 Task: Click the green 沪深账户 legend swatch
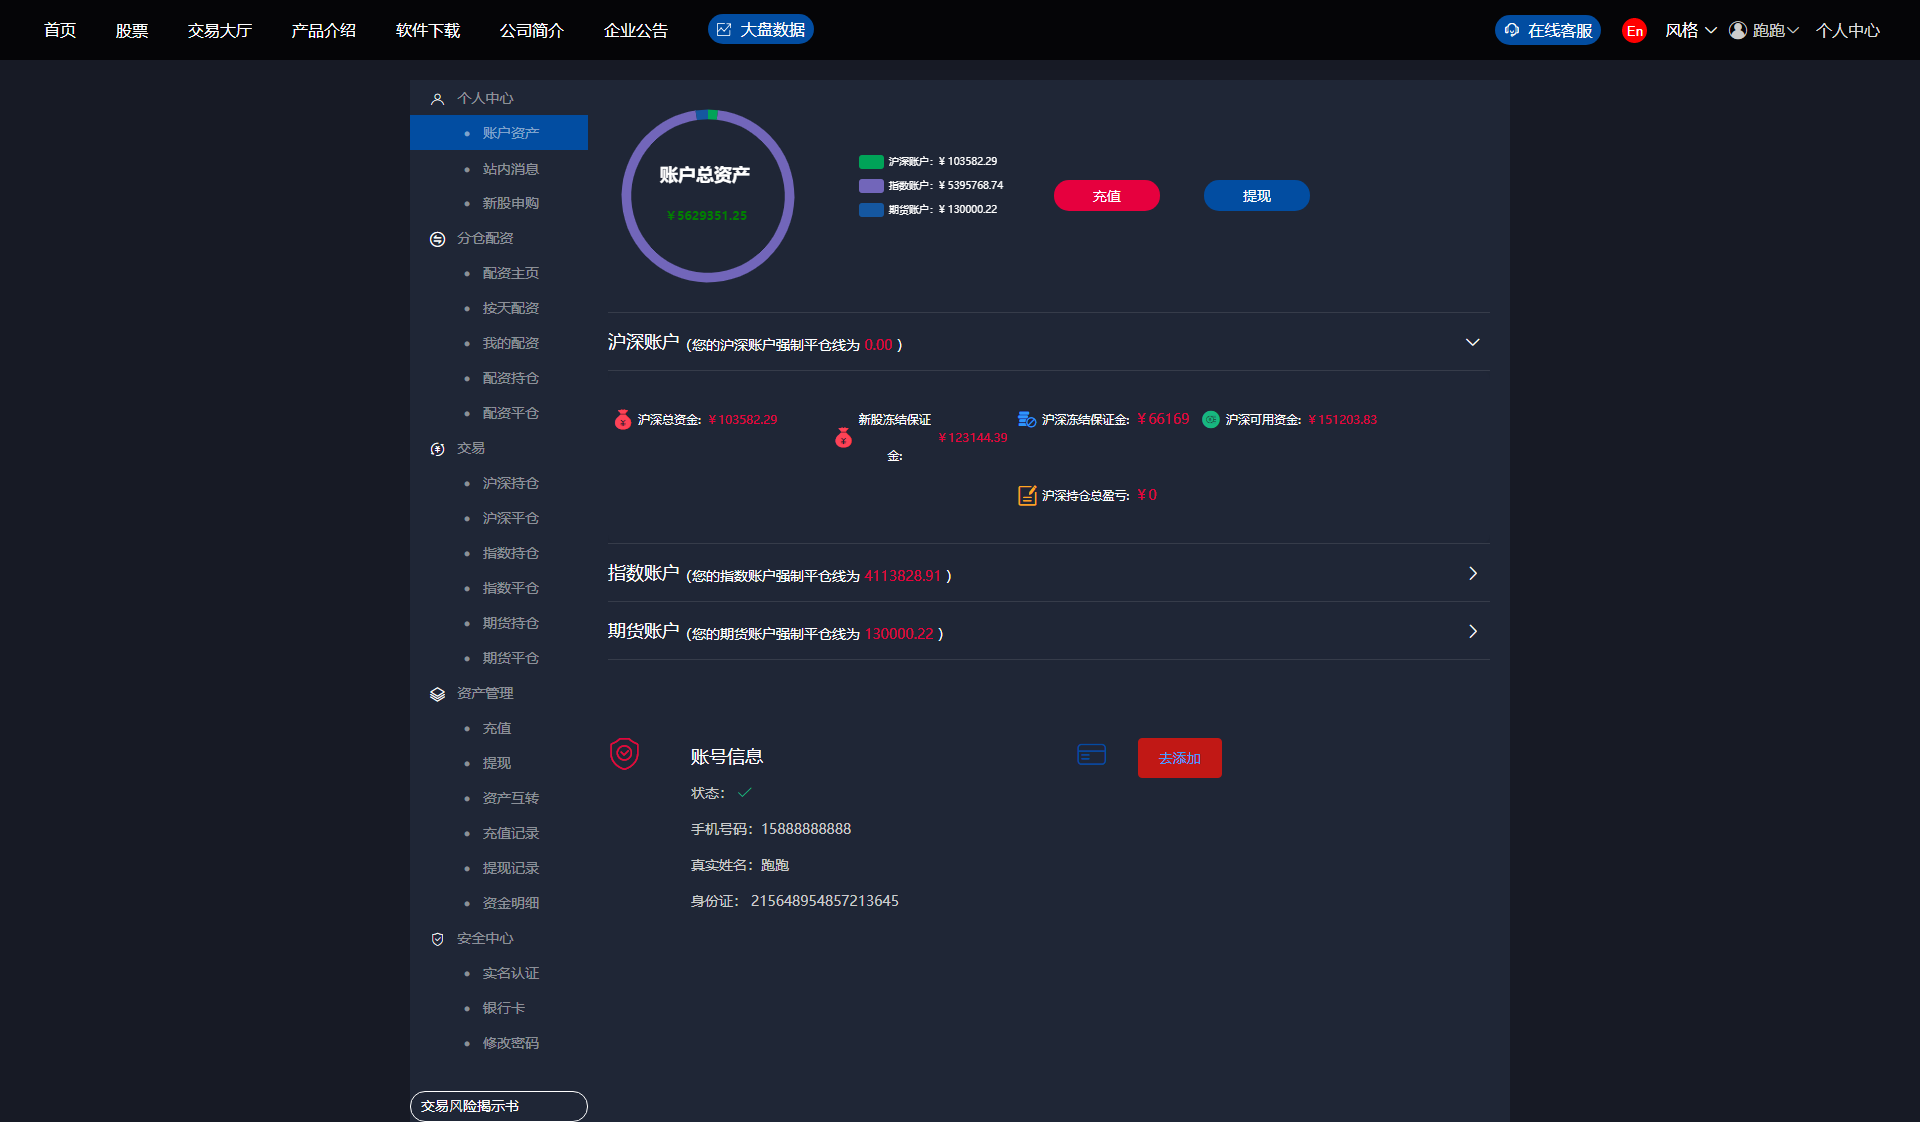click(870, 161)
